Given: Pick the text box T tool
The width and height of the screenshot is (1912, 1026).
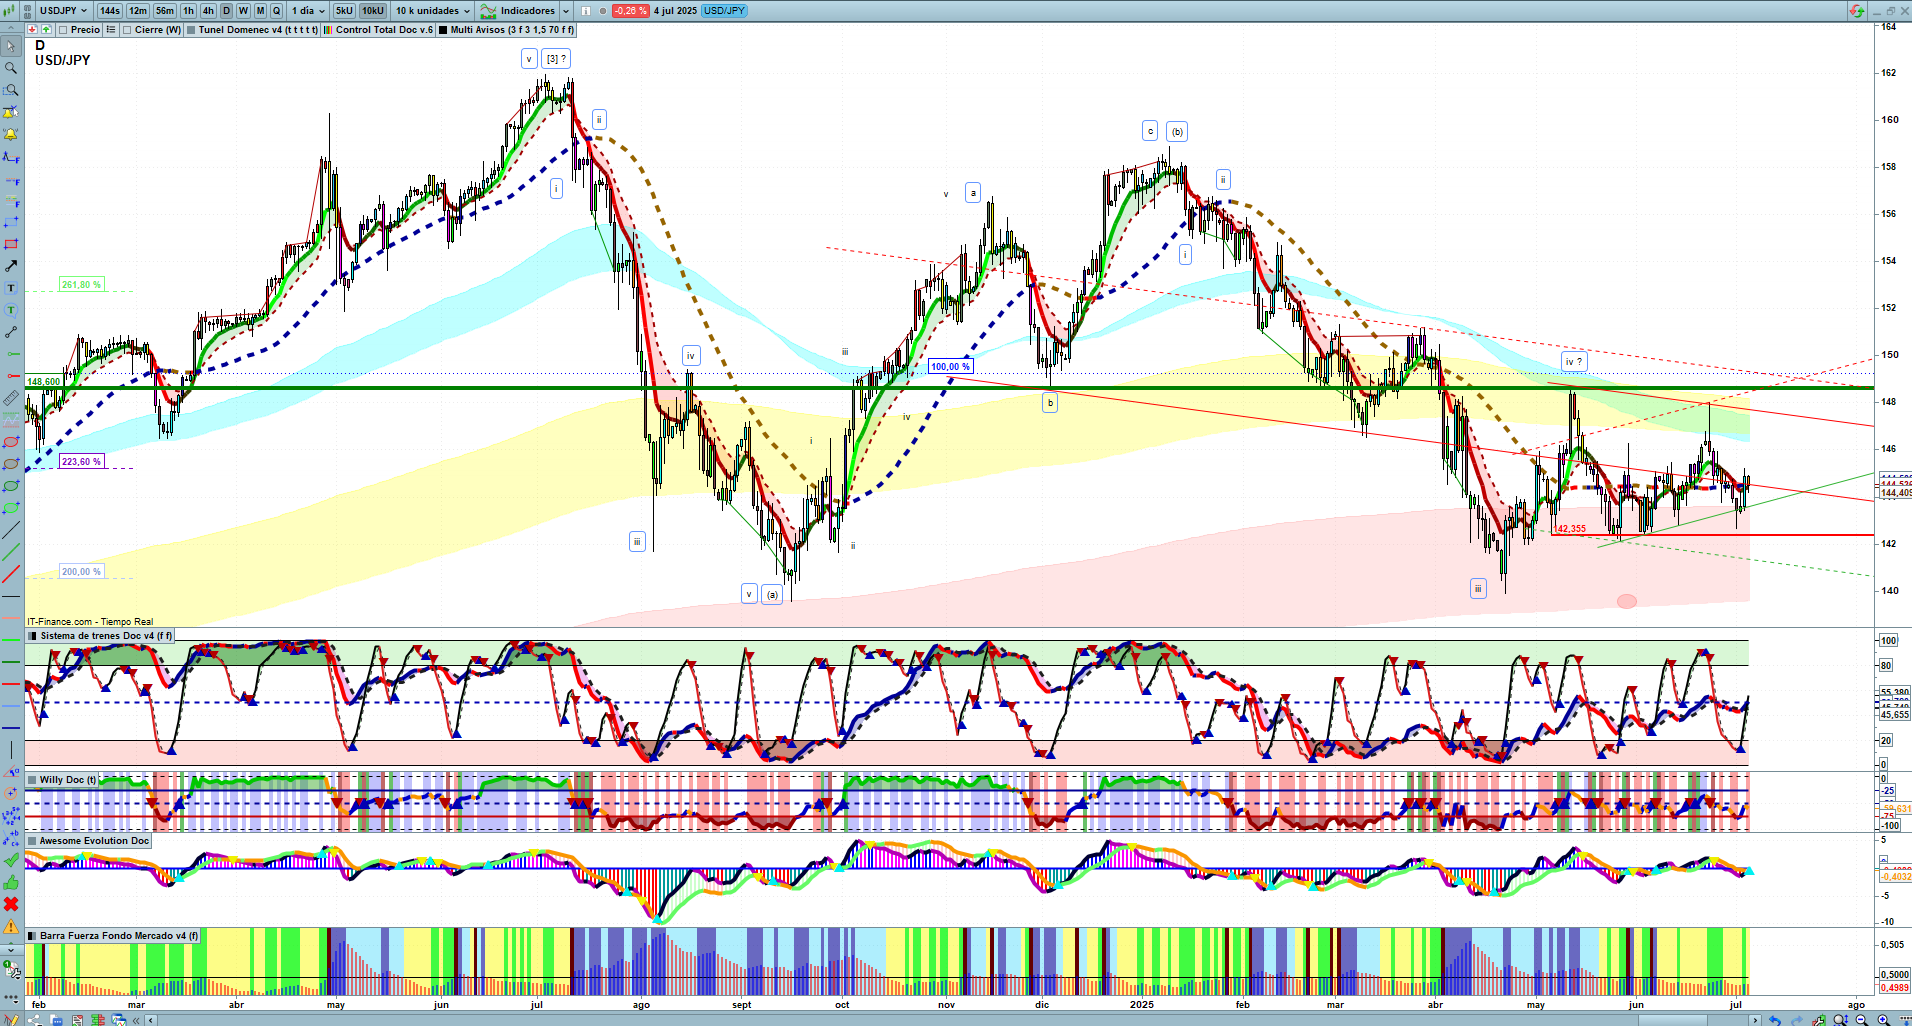Looking at the screenshot, I should pos(11,288).
